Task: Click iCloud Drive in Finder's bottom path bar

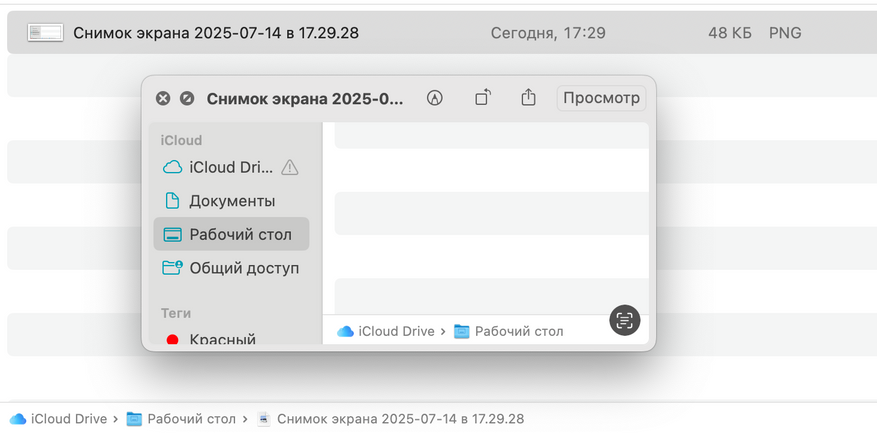Action: point(58,418)
